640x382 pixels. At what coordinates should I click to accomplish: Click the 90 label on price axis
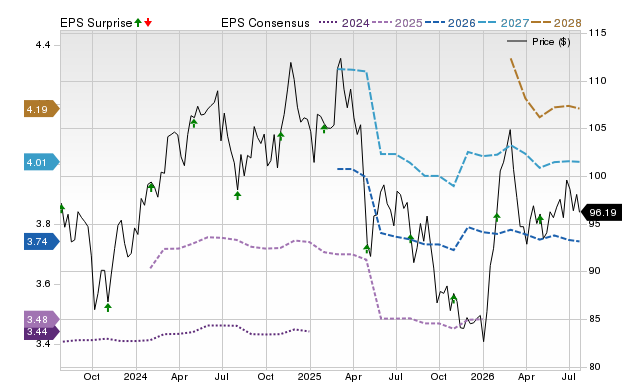(x=594, y=271)
